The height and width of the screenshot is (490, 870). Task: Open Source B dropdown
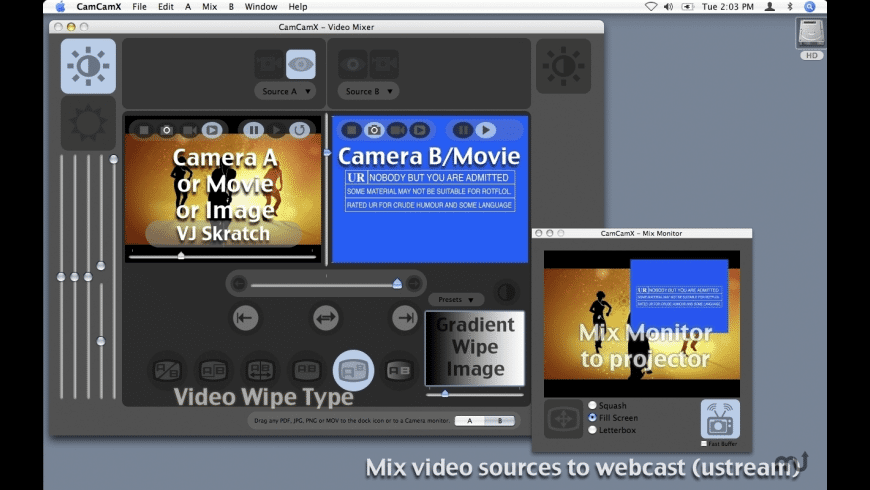coord(368,91)
